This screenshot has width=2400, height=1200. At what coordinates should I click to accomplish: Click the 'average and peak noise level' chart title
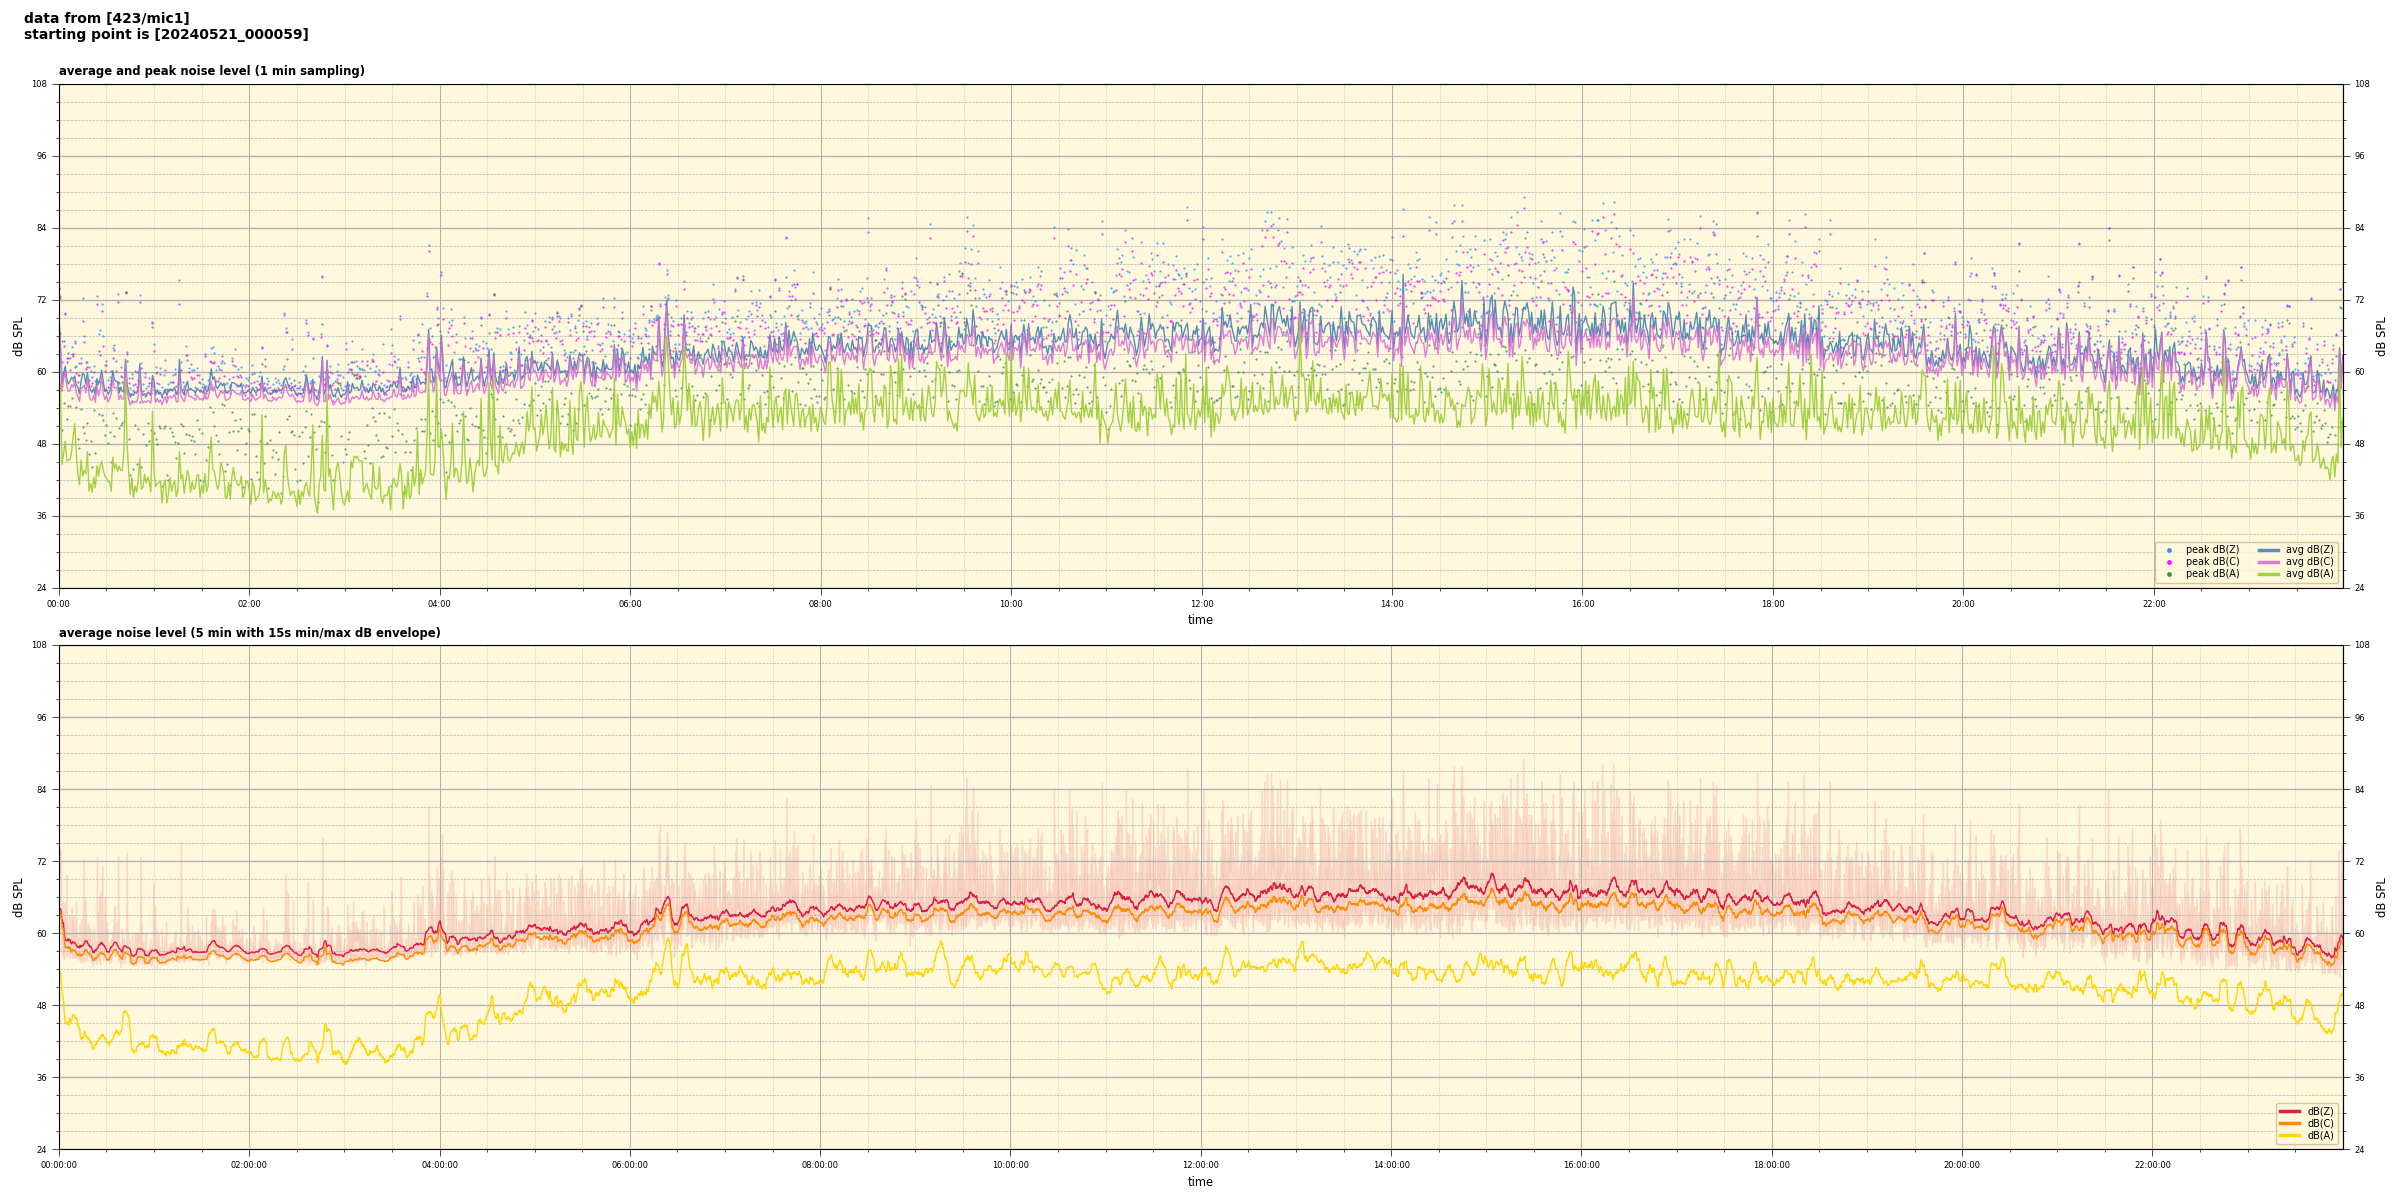tap(211, 71)
